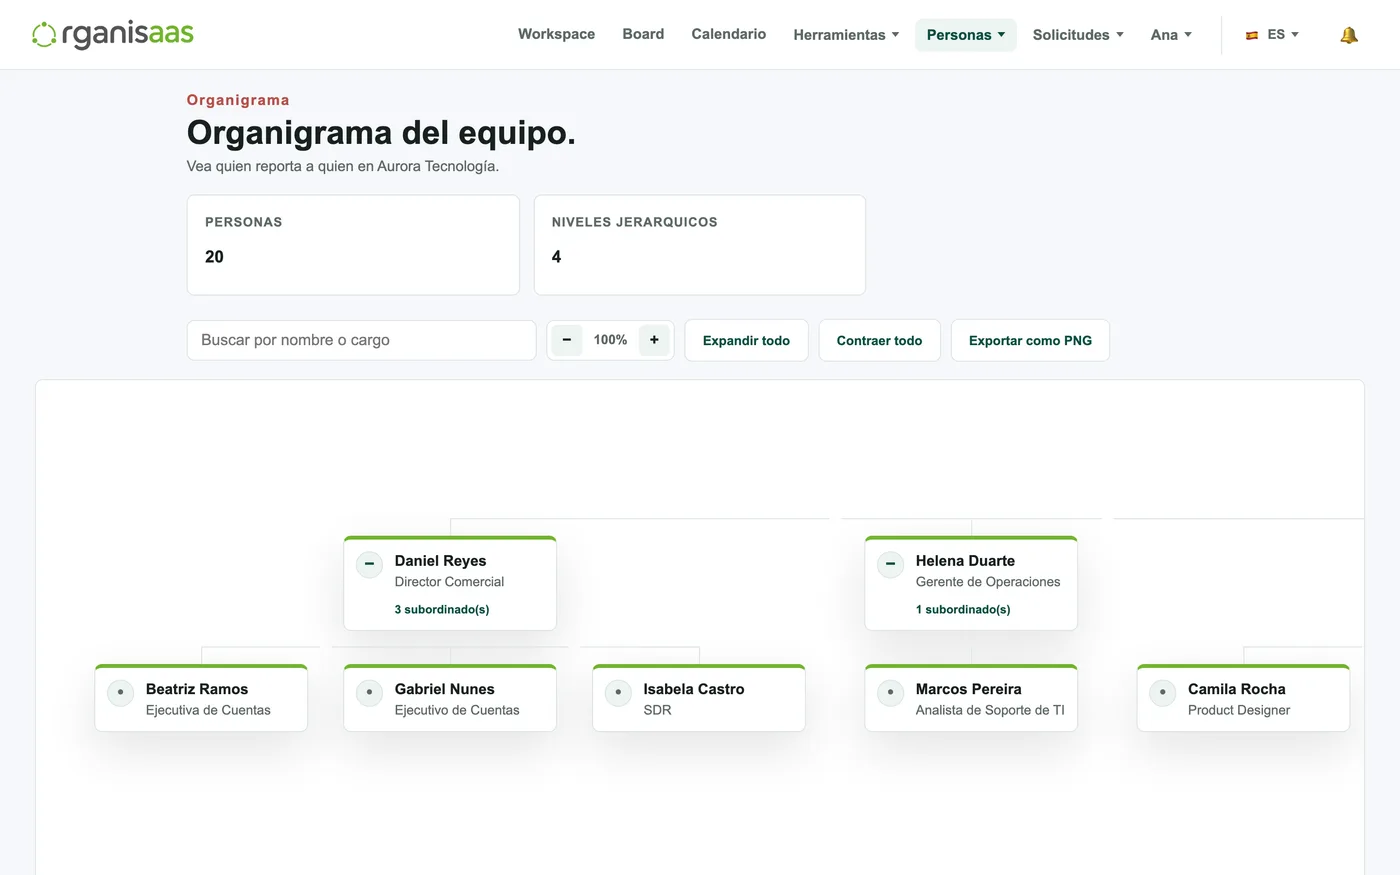Focus the Buscar por nombre o cargo field
This screenshot has height=875, width=1400.
[x=361, y=340]
